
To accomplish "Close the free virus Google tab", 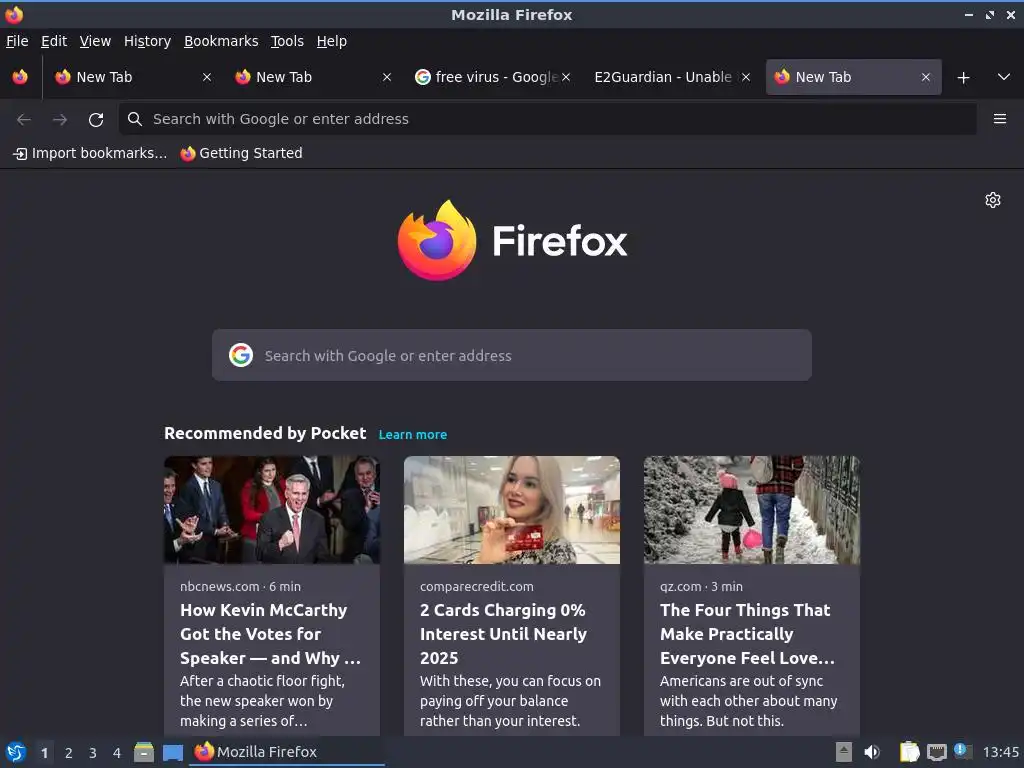I will click(566, 77).
